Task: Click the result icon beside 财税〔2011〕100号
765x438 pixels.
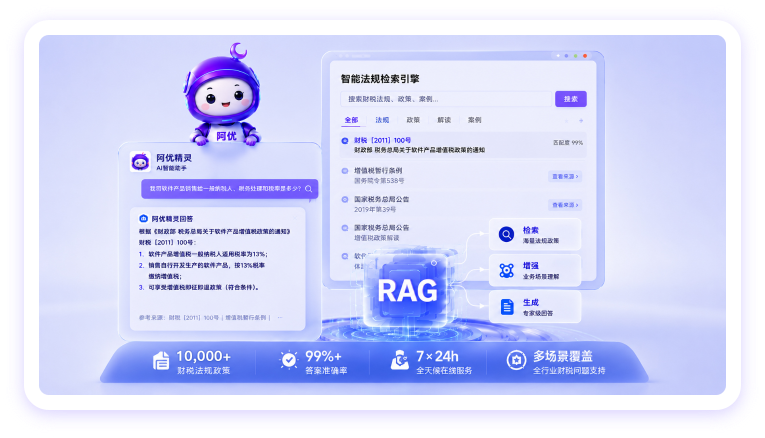Action: coord(345,141)
